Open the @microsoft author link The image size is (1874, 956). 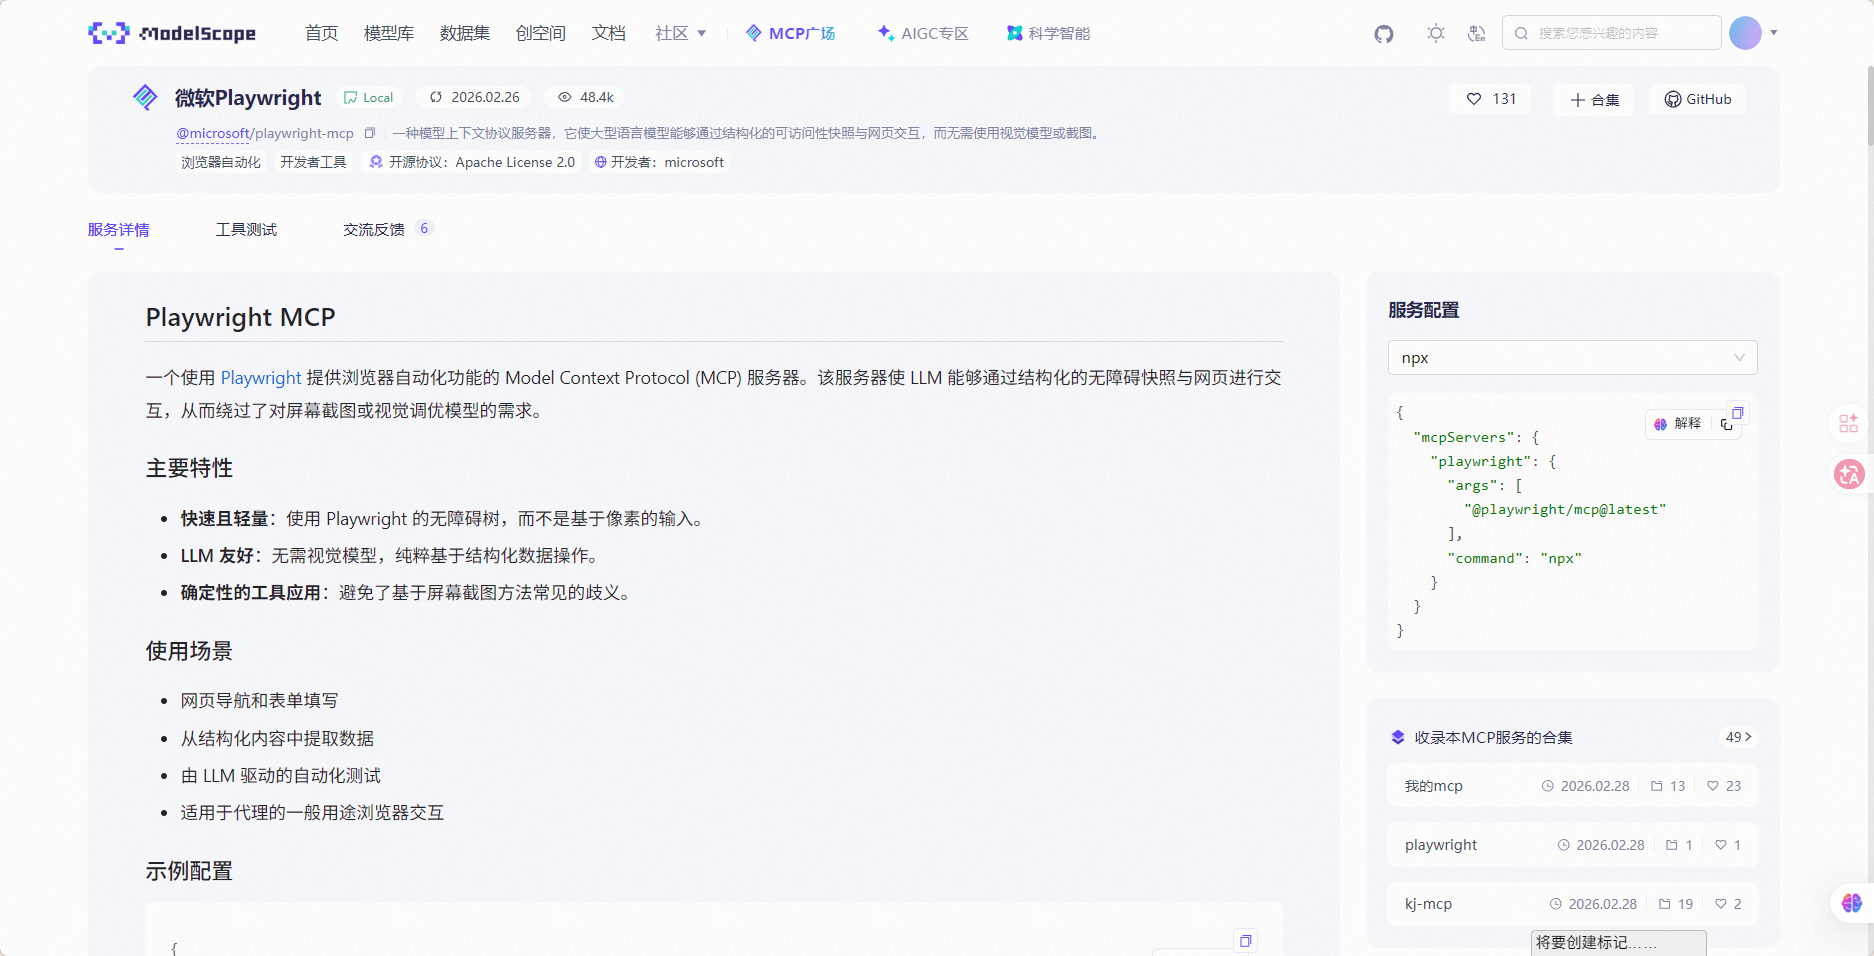tap(214, 133)
